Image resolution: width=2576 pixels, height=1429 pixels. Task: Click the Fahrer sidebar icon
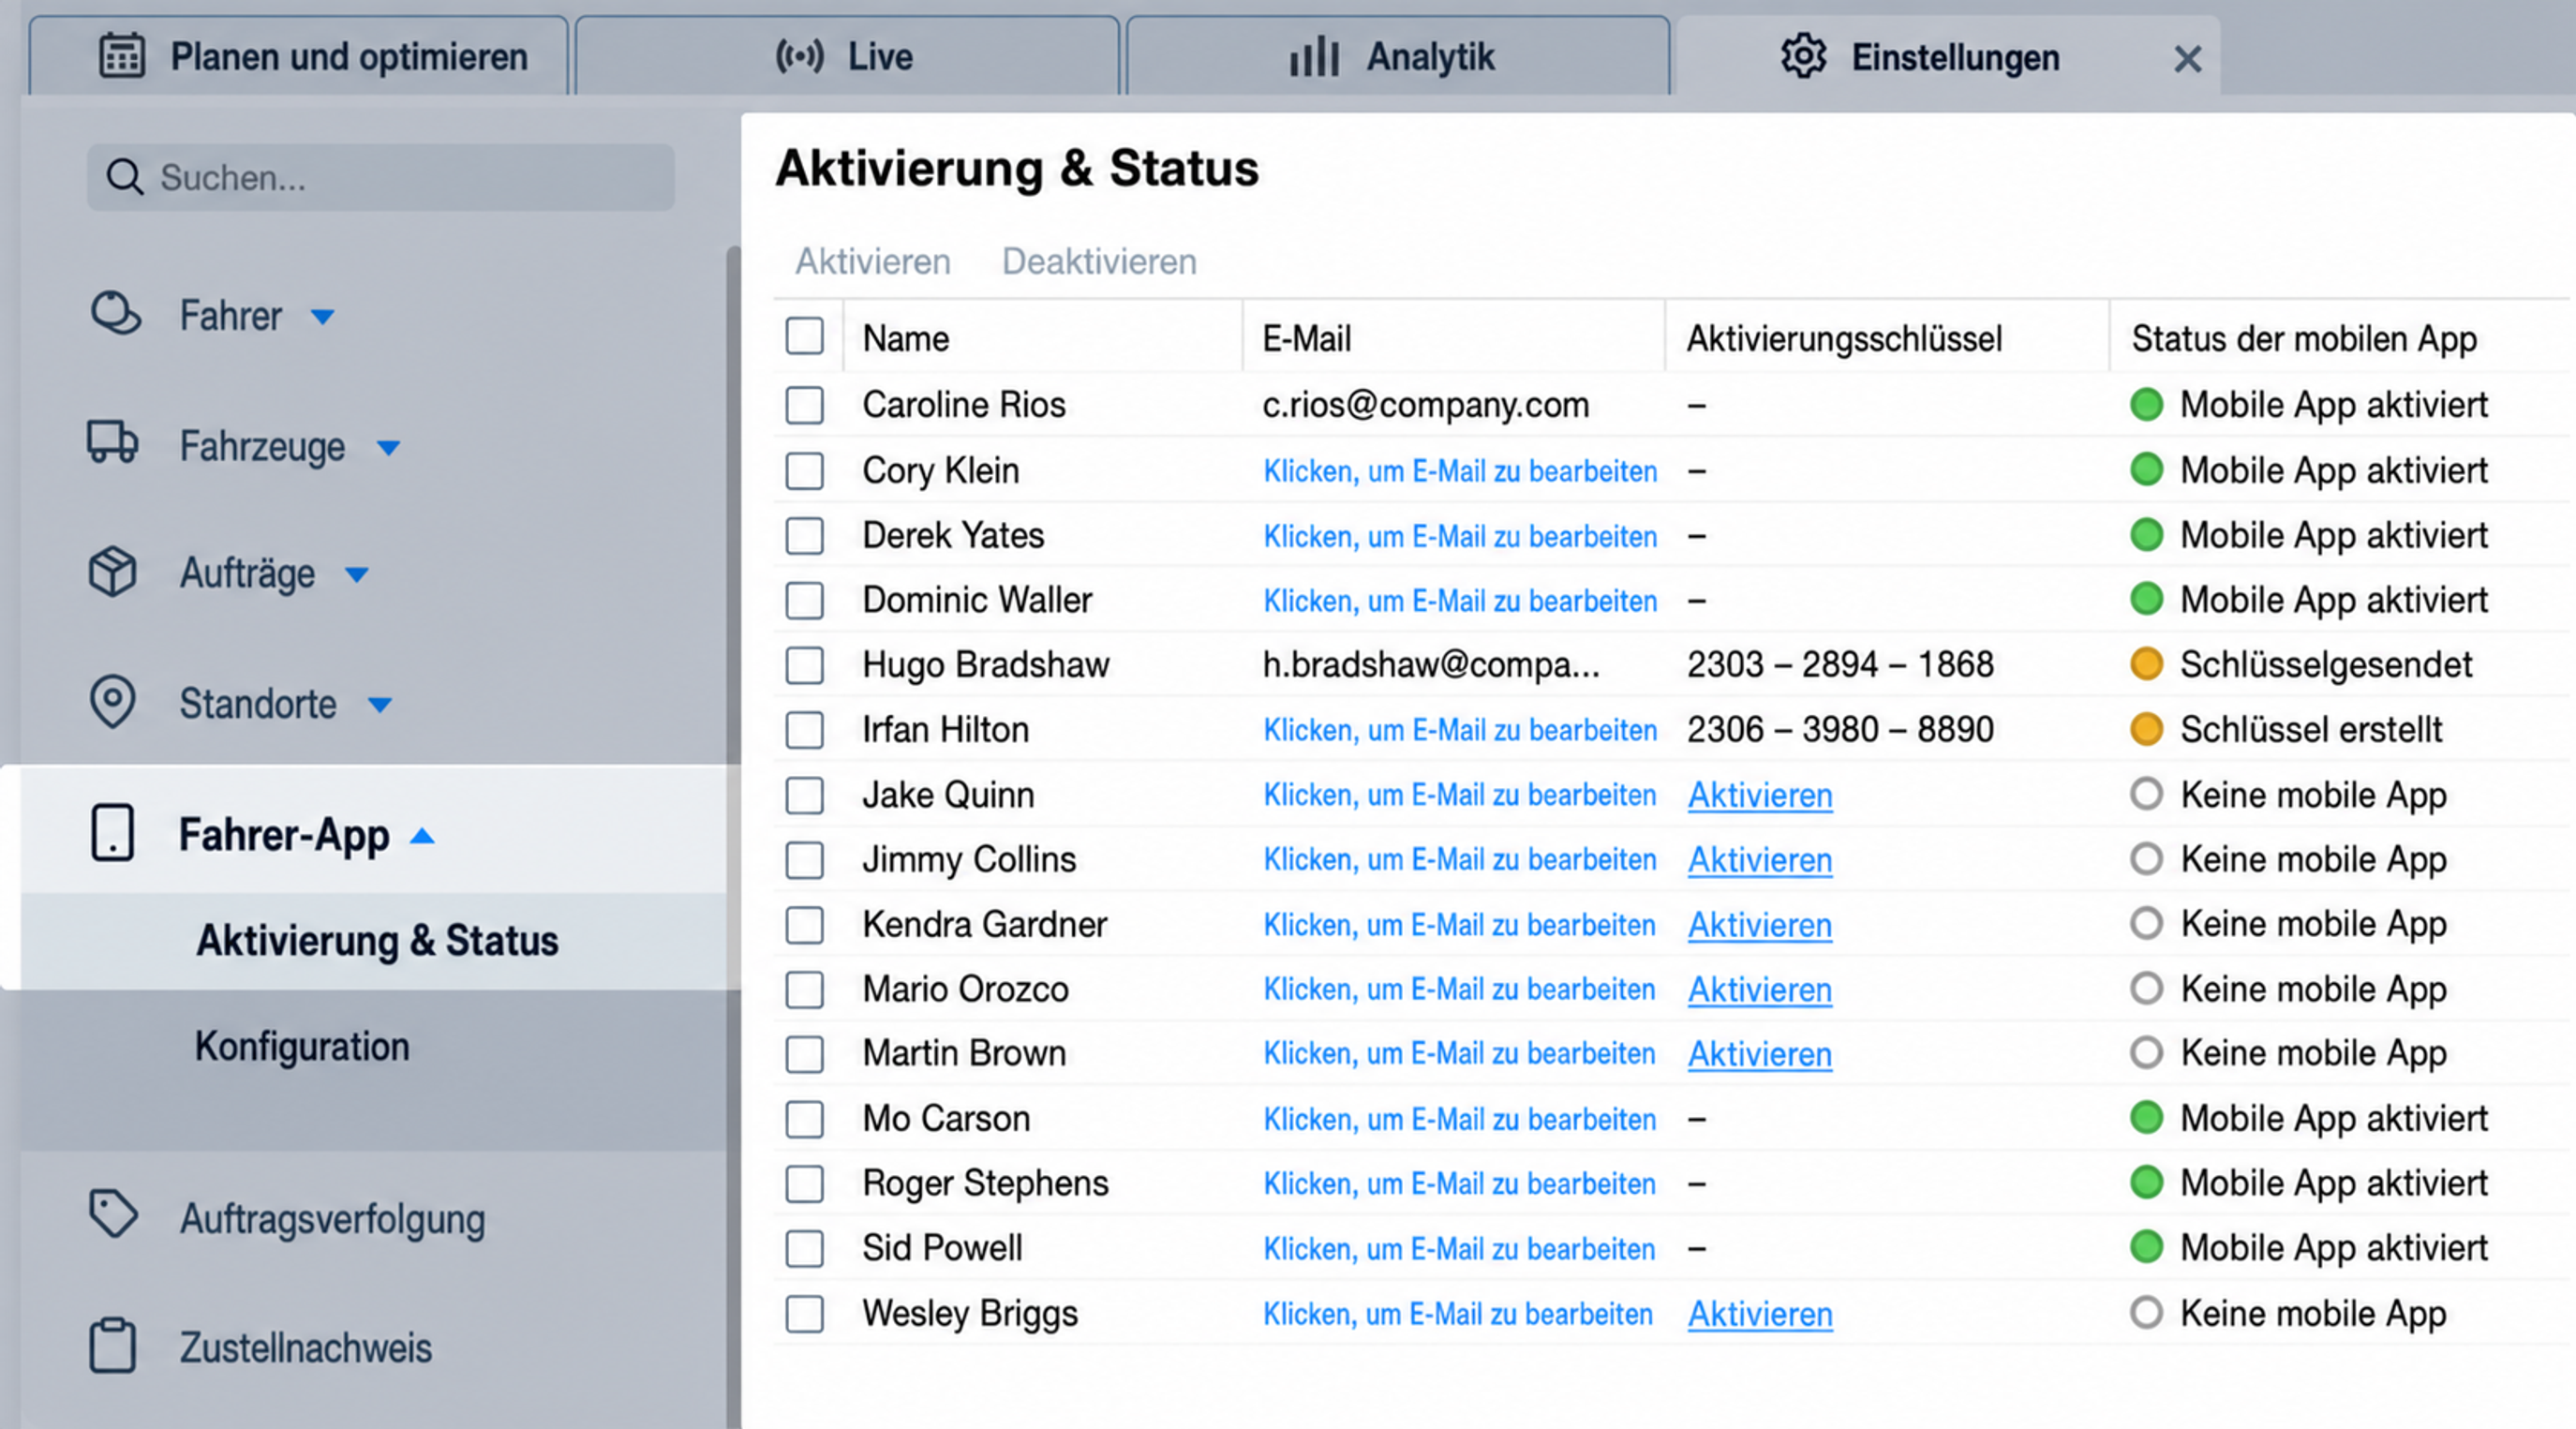115,314
